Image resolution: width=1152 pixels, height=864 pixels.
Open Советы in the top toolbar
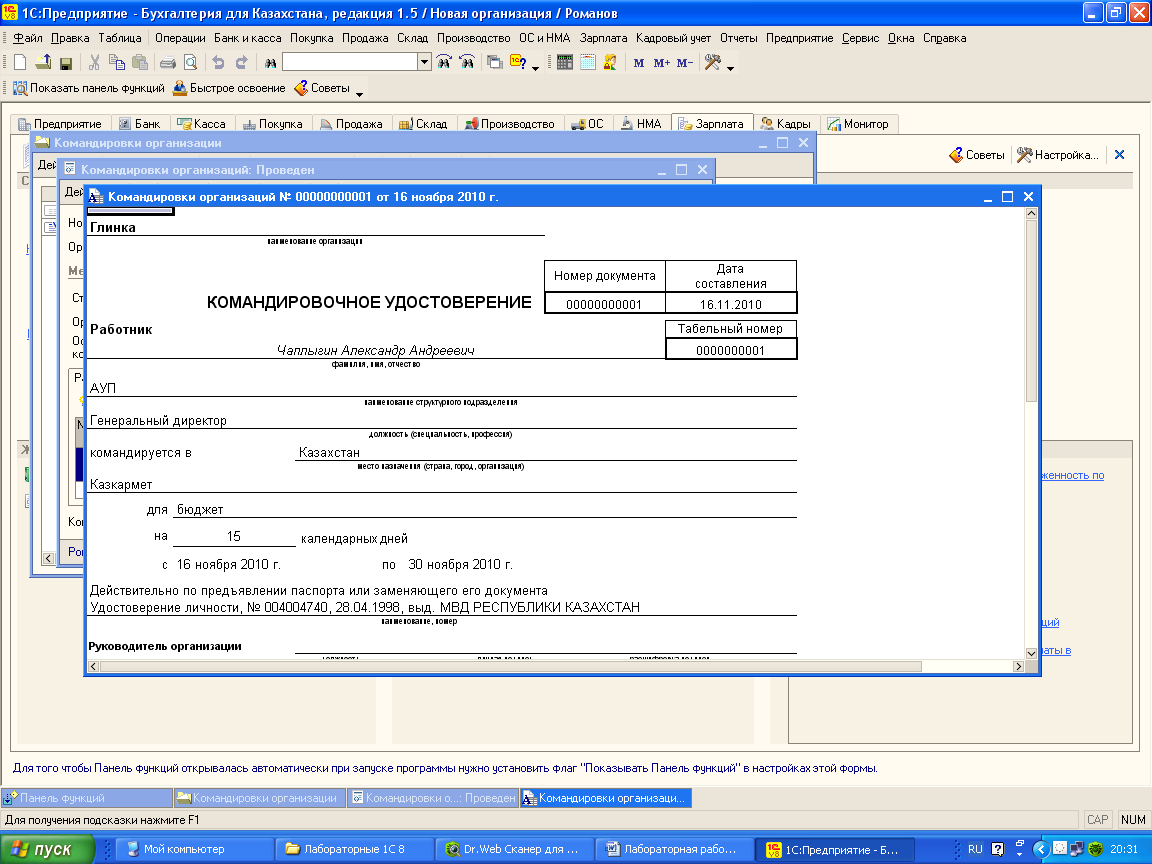[322, 88]
